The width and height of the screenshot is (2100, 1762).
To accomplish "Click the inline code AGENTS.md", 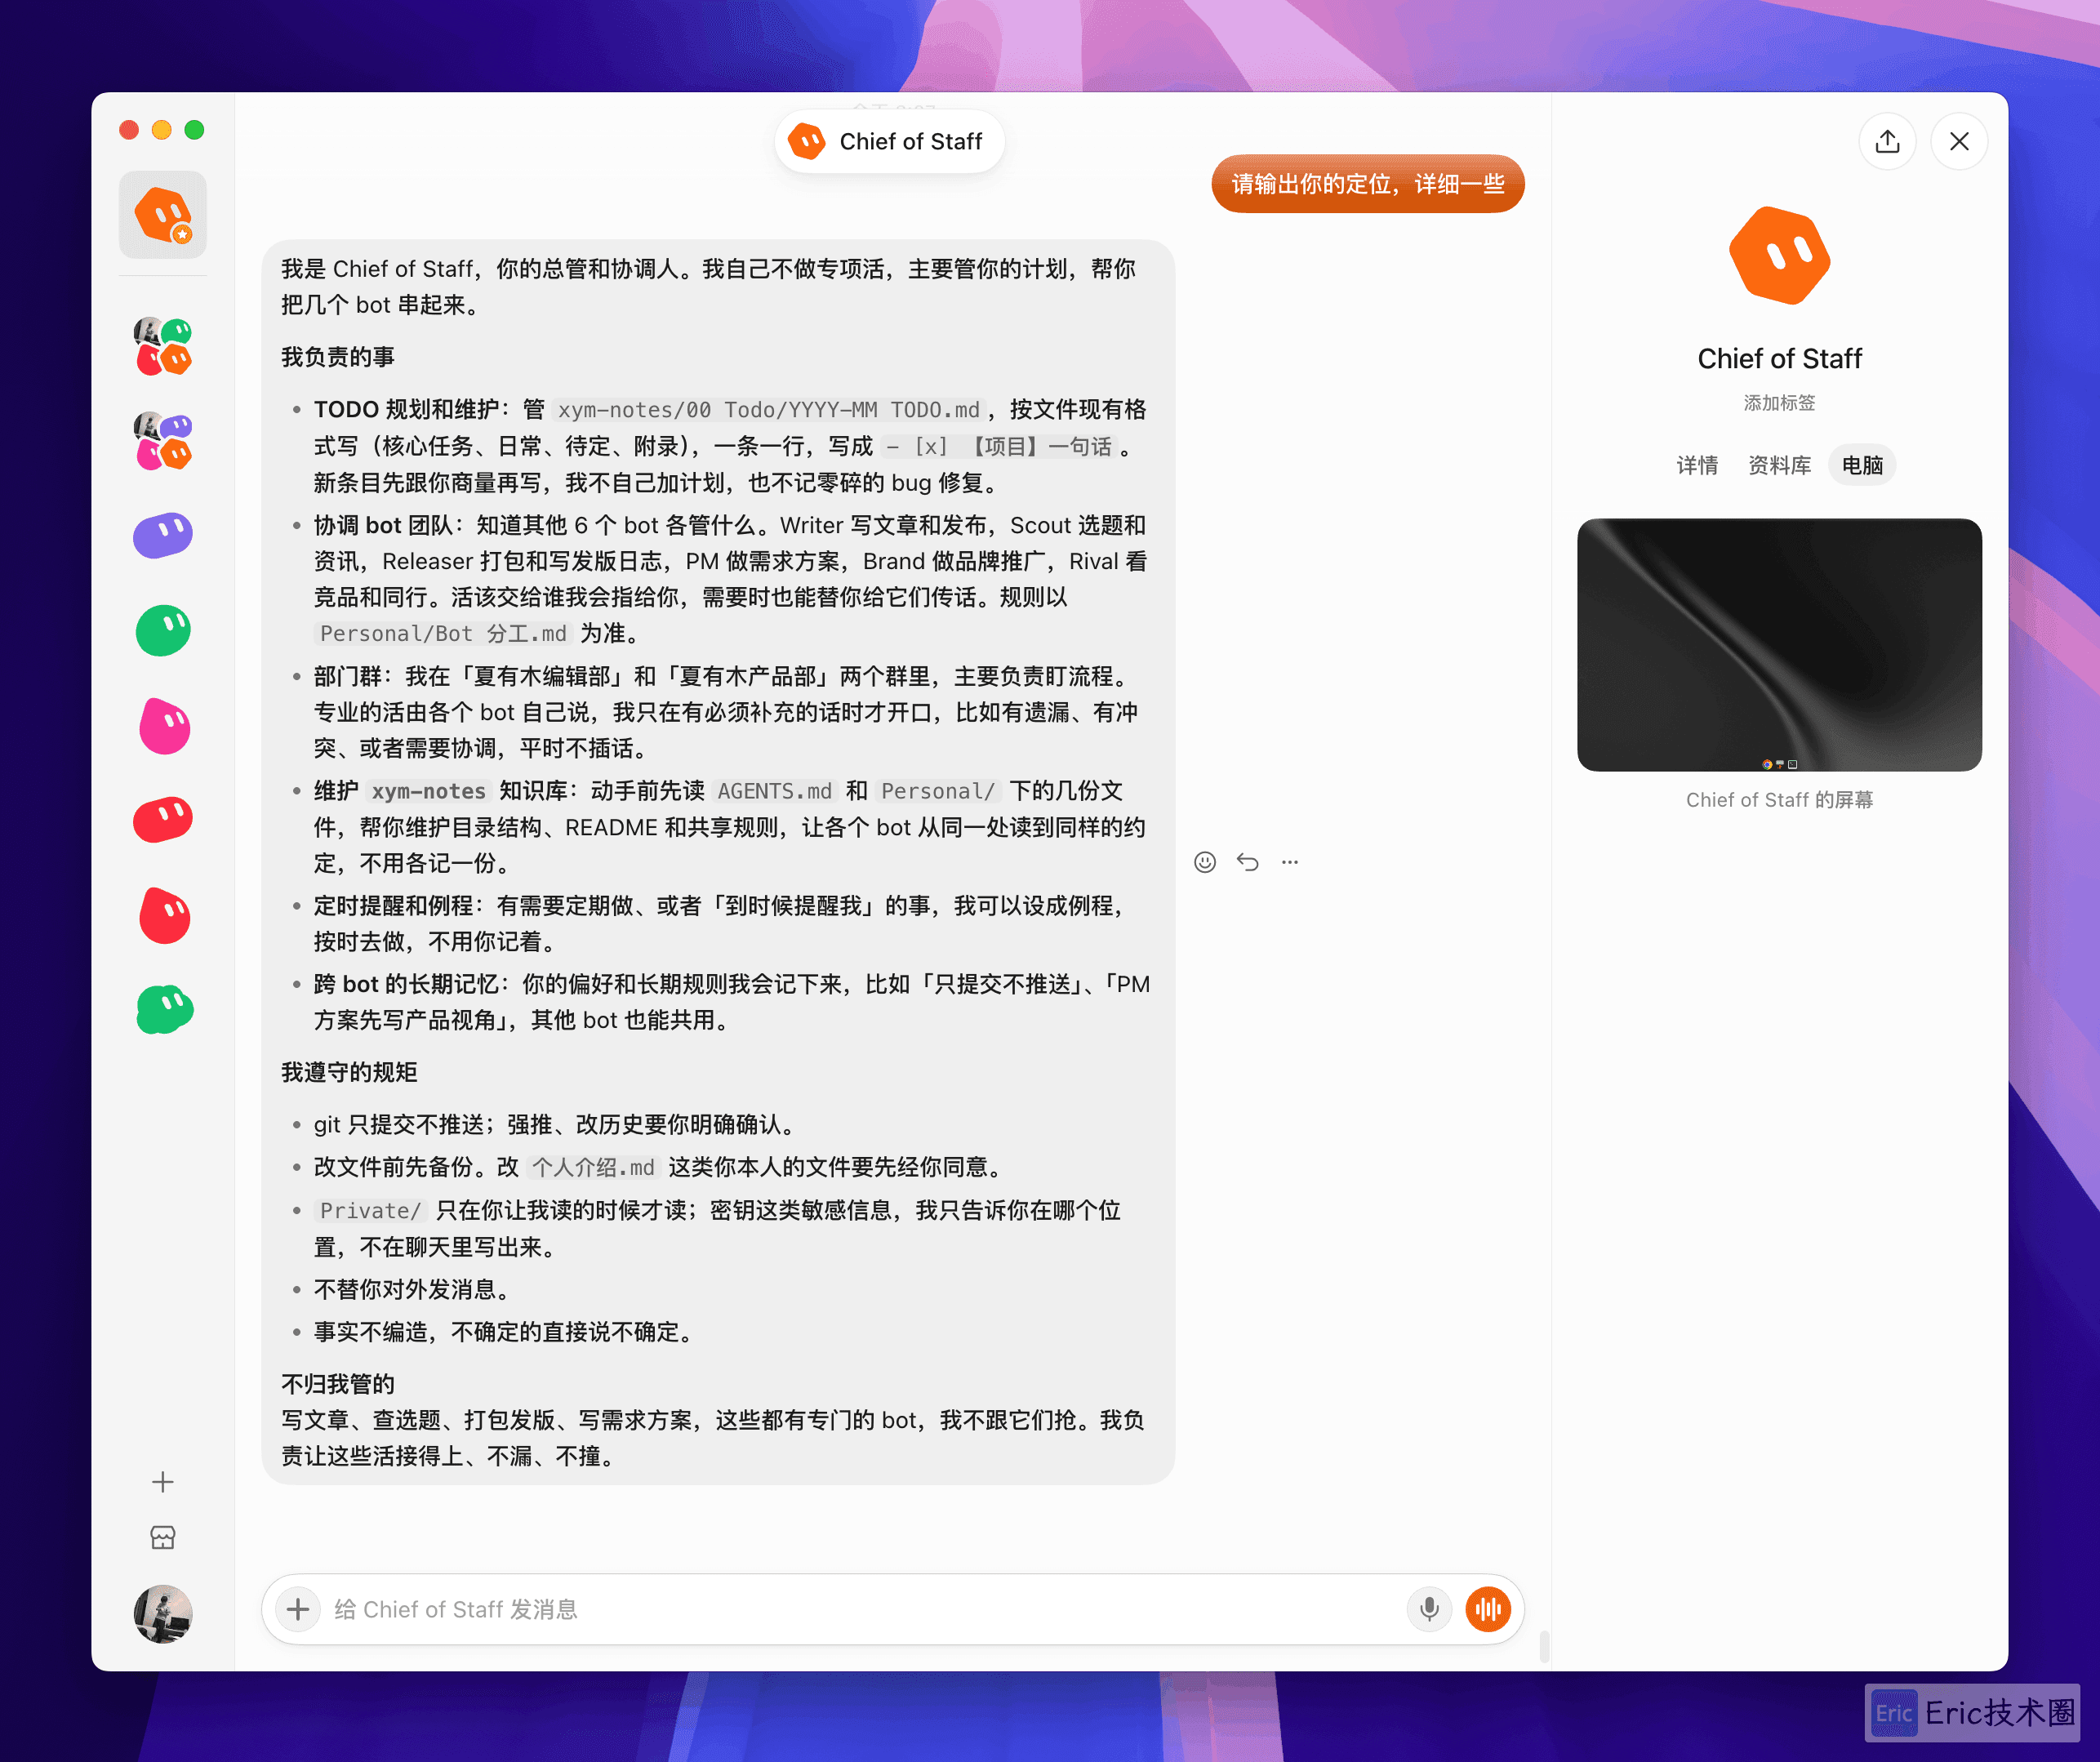I will [775, 791].
